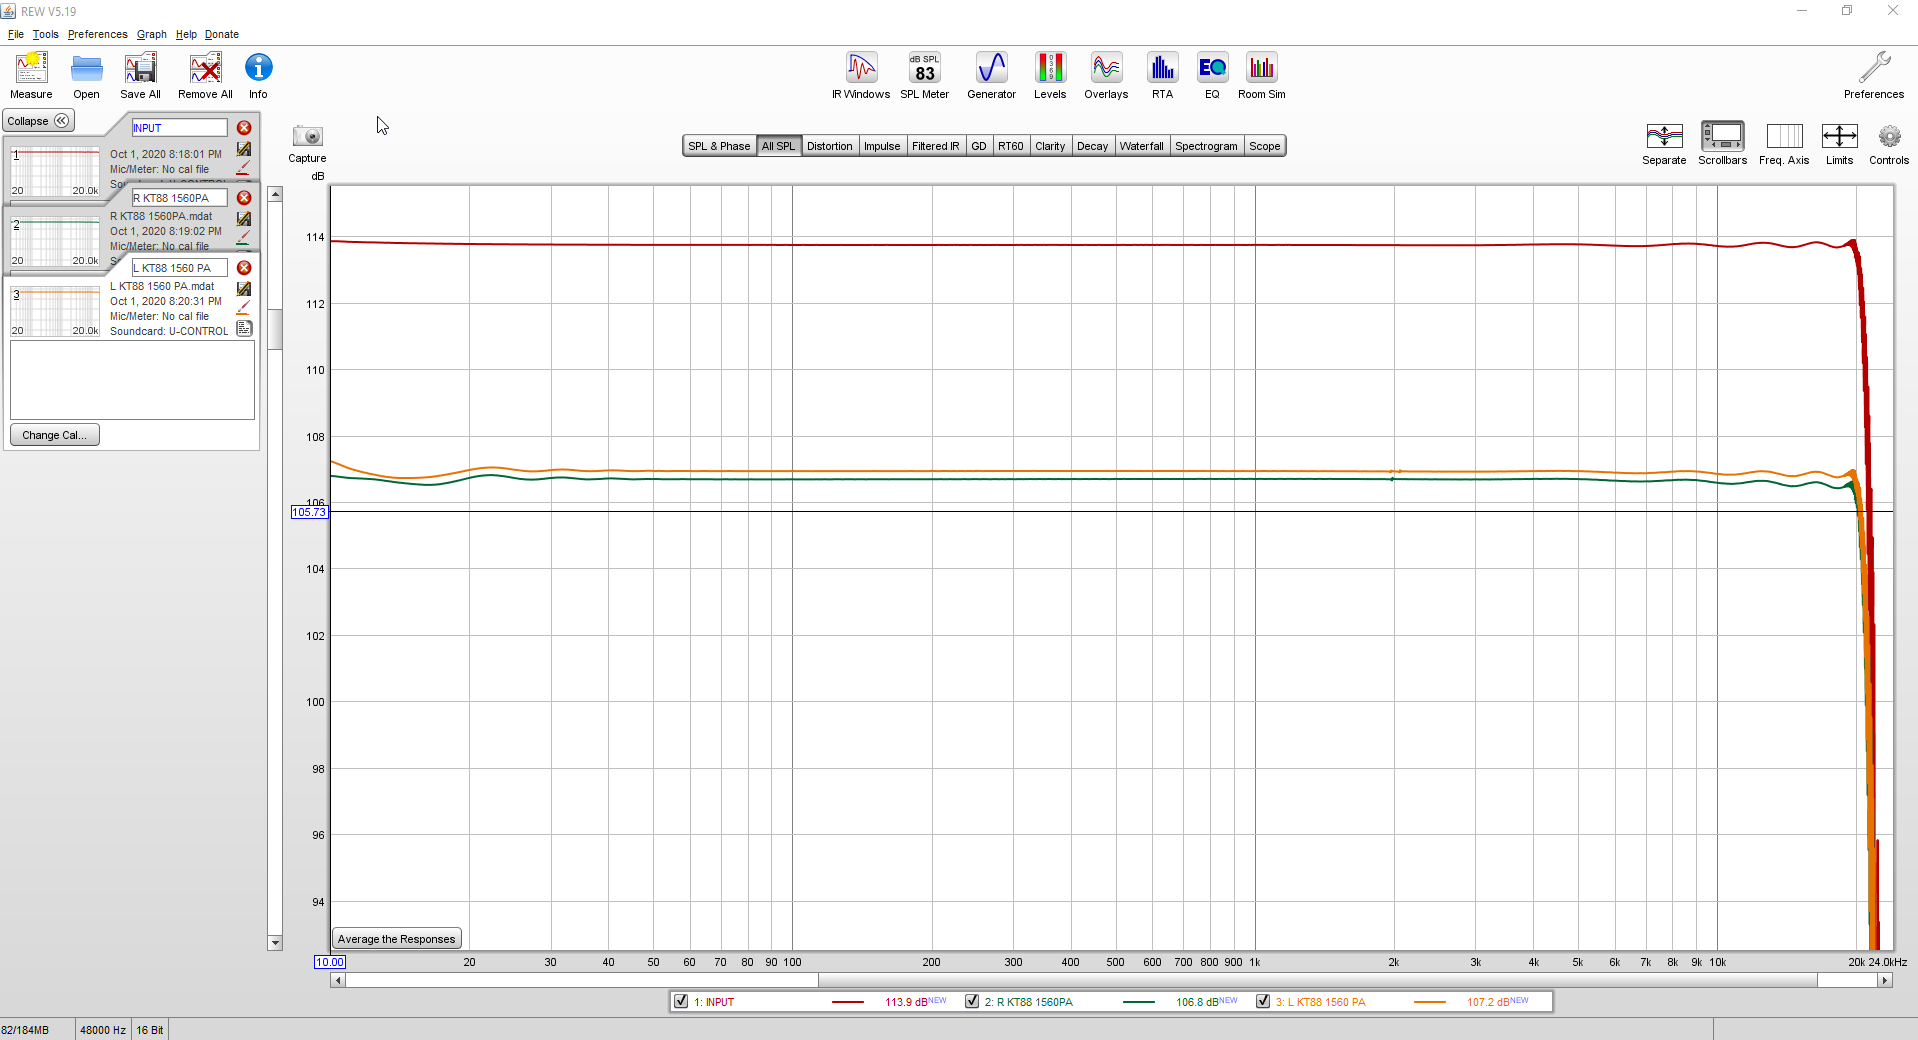Open the Preferences menu
Screen dimensions: 1918x1040
click(x=98, y=34)
